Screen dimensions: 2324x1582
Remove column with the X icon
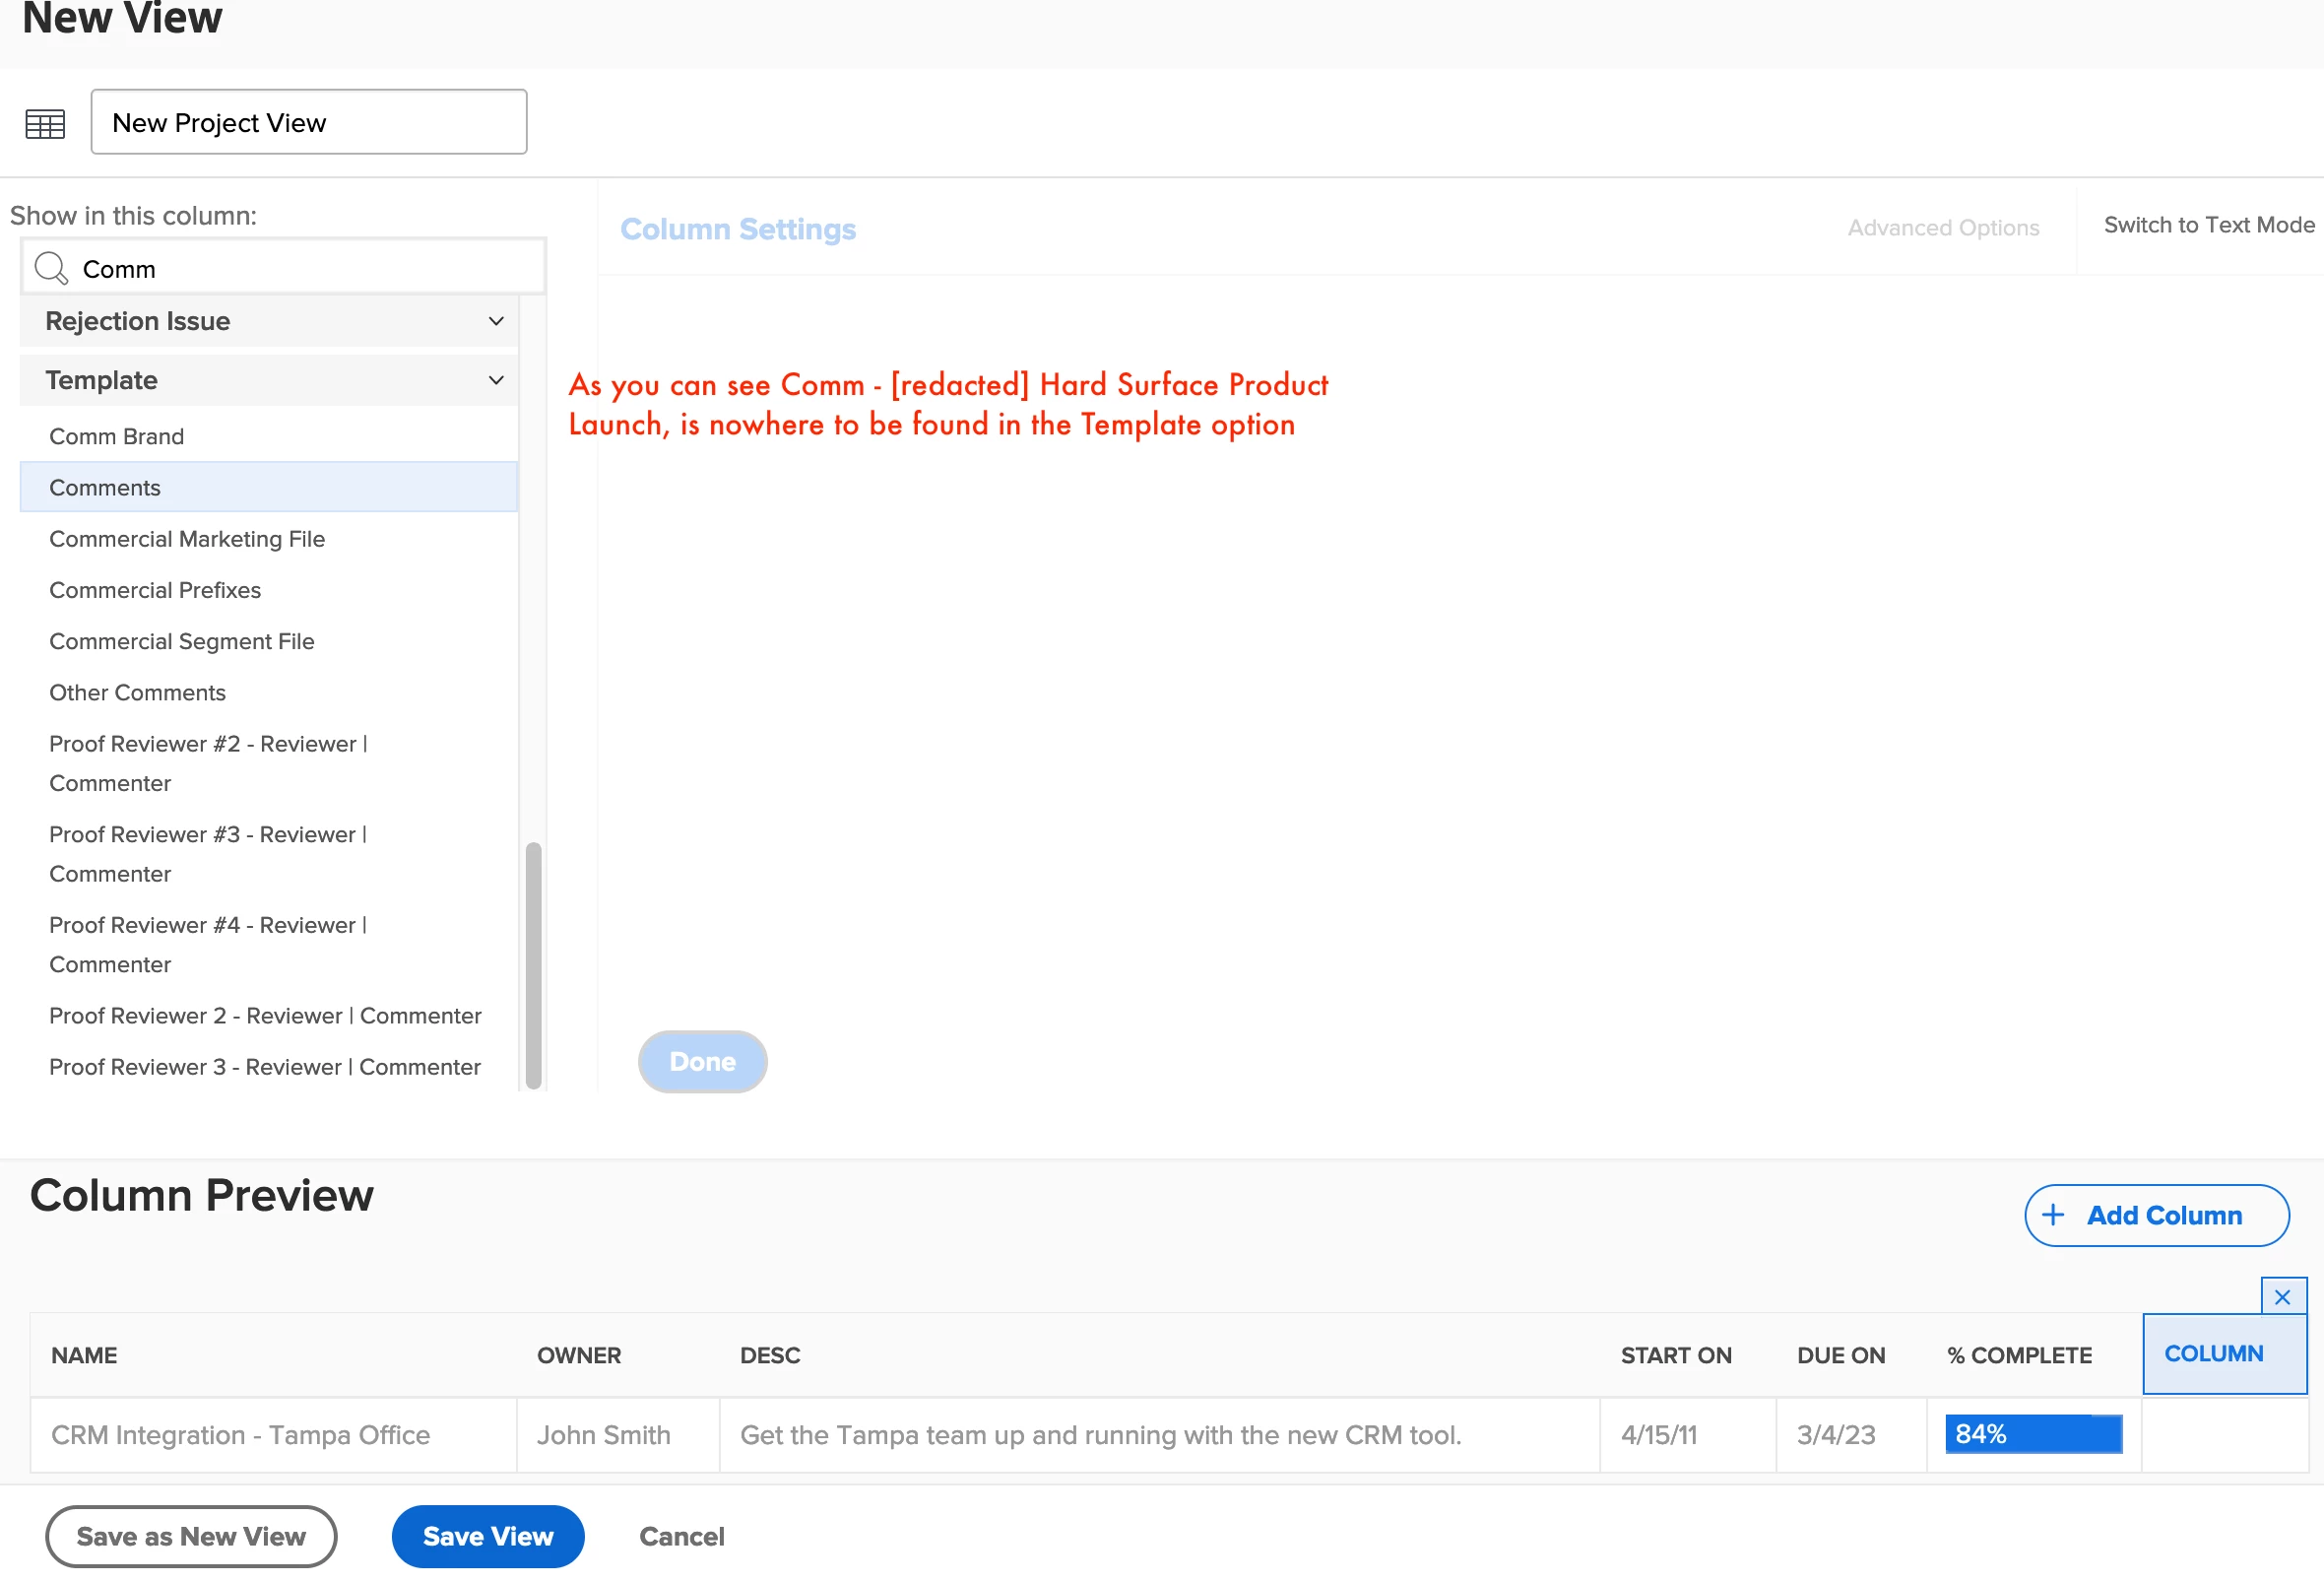point(2282,1297)
